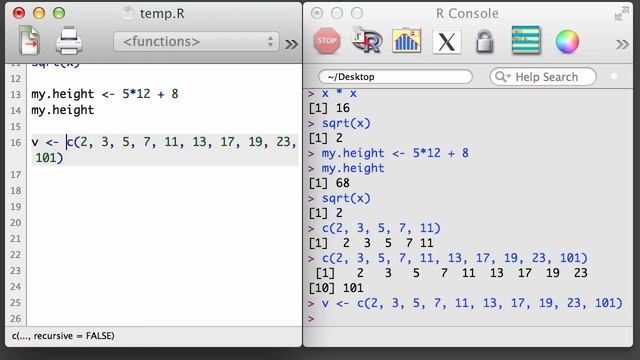Screen dimensions: 640x360
Task: Show more R Console toolbar items
Action: point(622,44)
